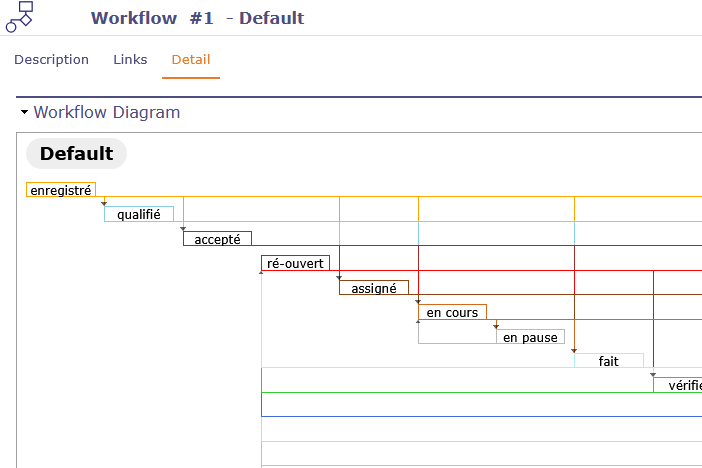The image size is (702, 468).
Task: Click the accepté status box
Action: 217,238
